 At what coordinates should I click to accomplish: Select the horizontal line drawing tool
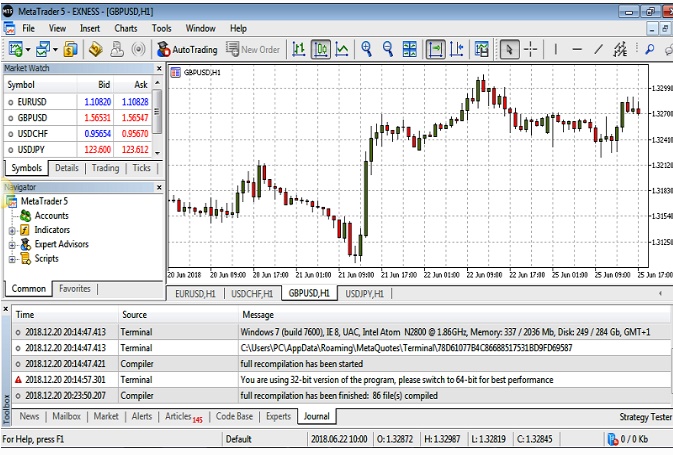click(577, 49)
